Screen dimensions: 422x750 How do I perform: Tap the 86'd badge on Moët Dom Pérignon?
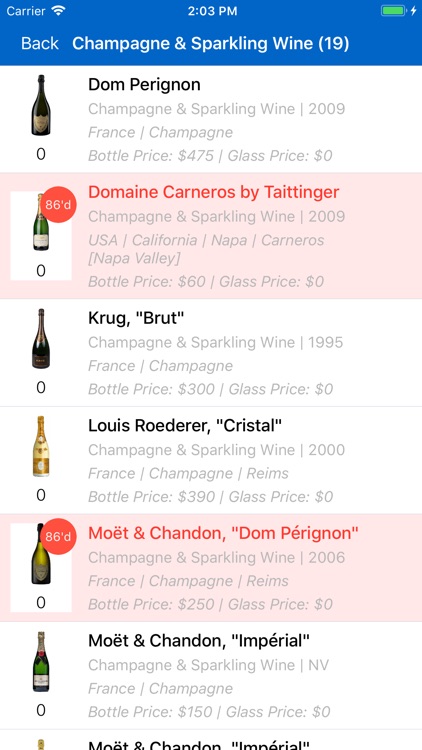point(58,537)
